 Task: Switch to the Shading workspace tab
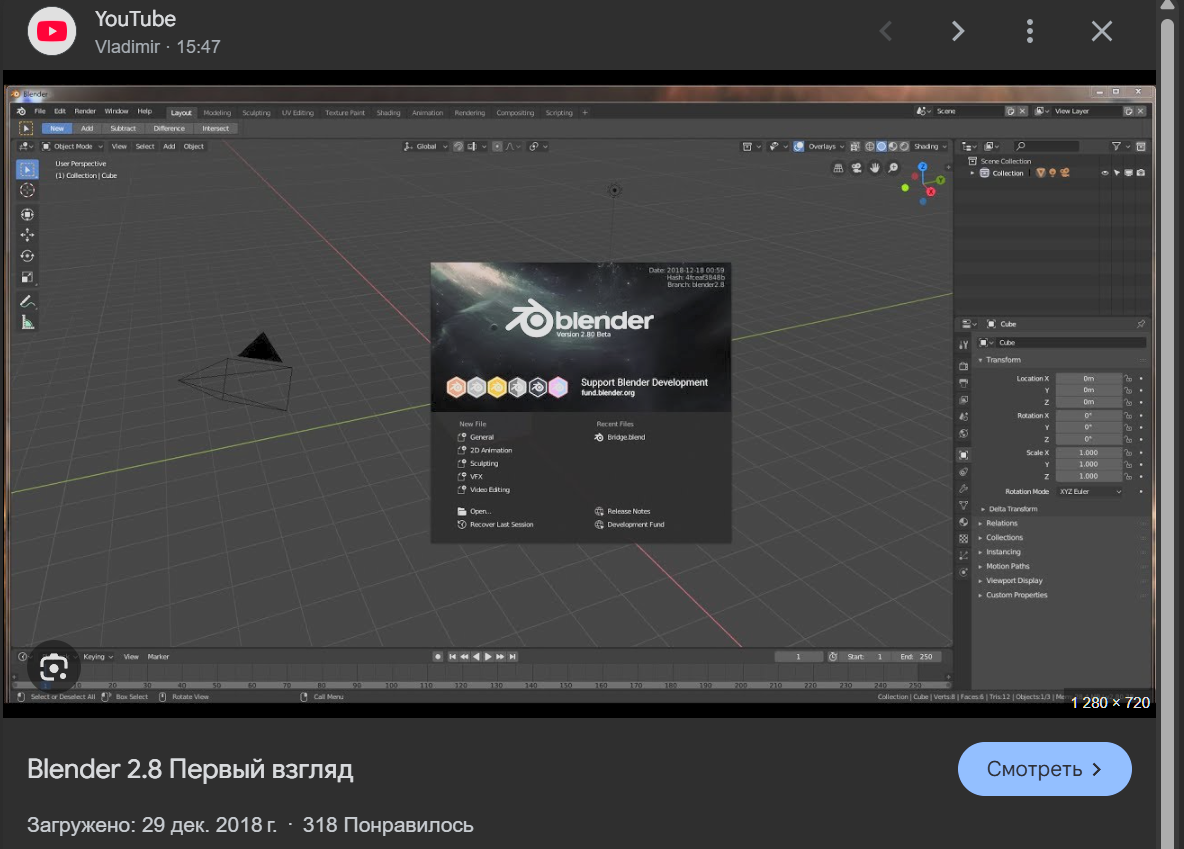pos(388,113)
